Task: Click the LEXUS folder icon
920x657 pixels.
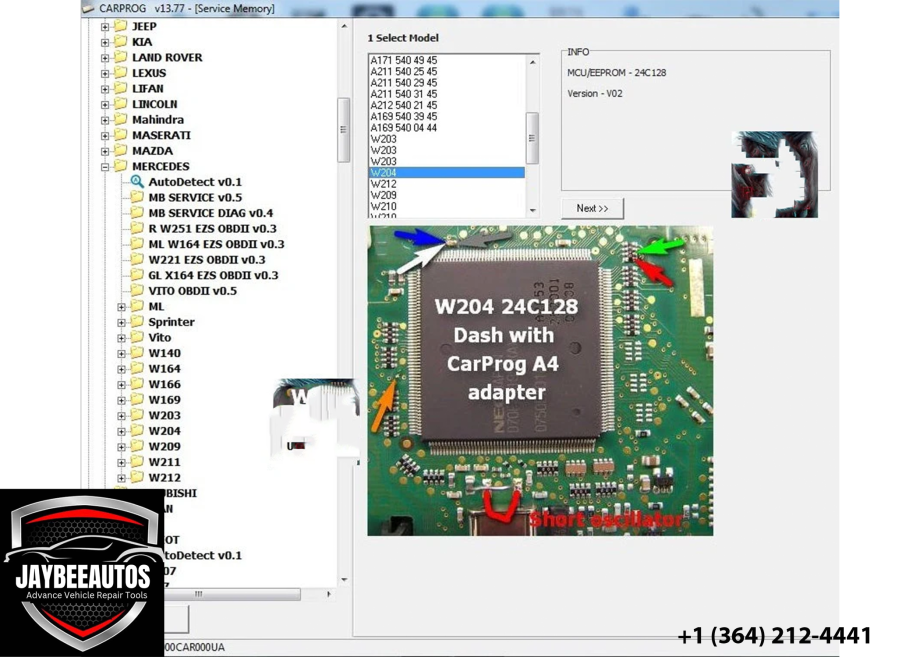Action: click(120, 73)
